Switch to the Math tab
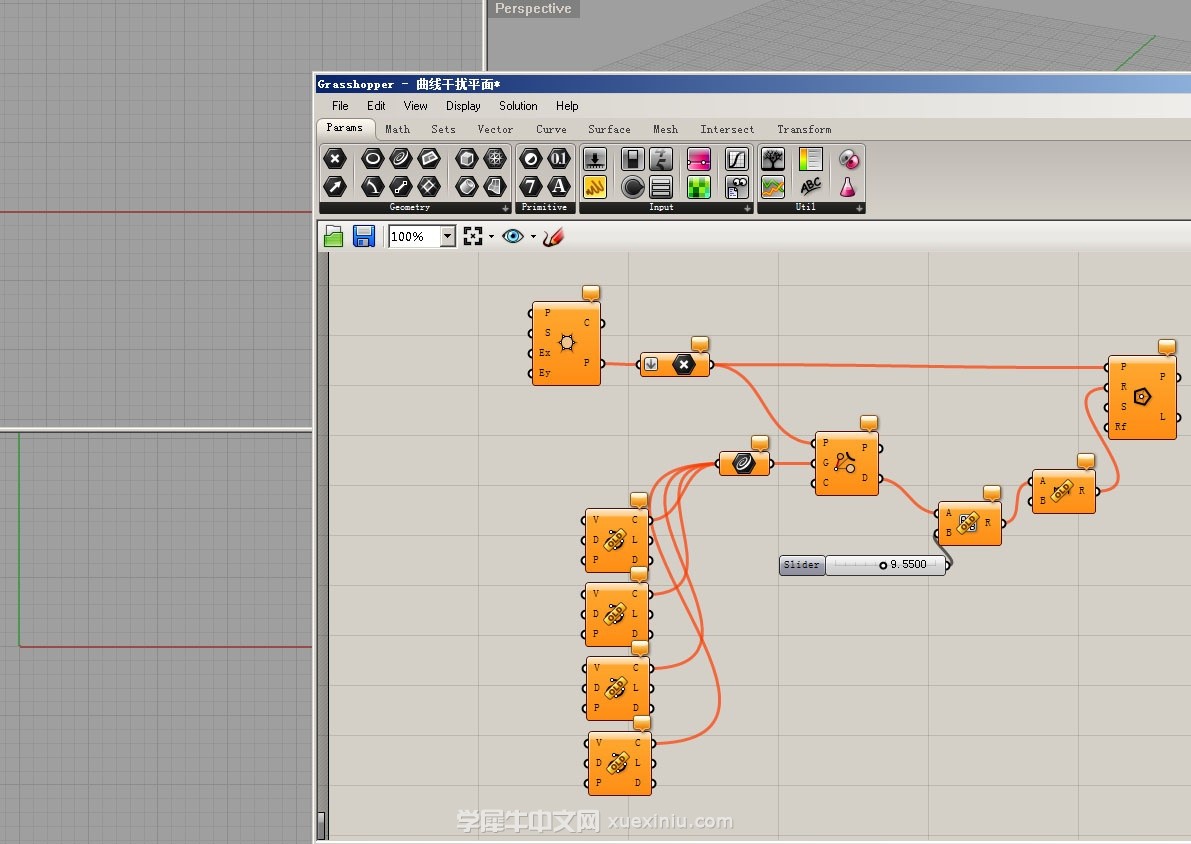The height and width of the screenshot is (844, 1191). (397, 129)
